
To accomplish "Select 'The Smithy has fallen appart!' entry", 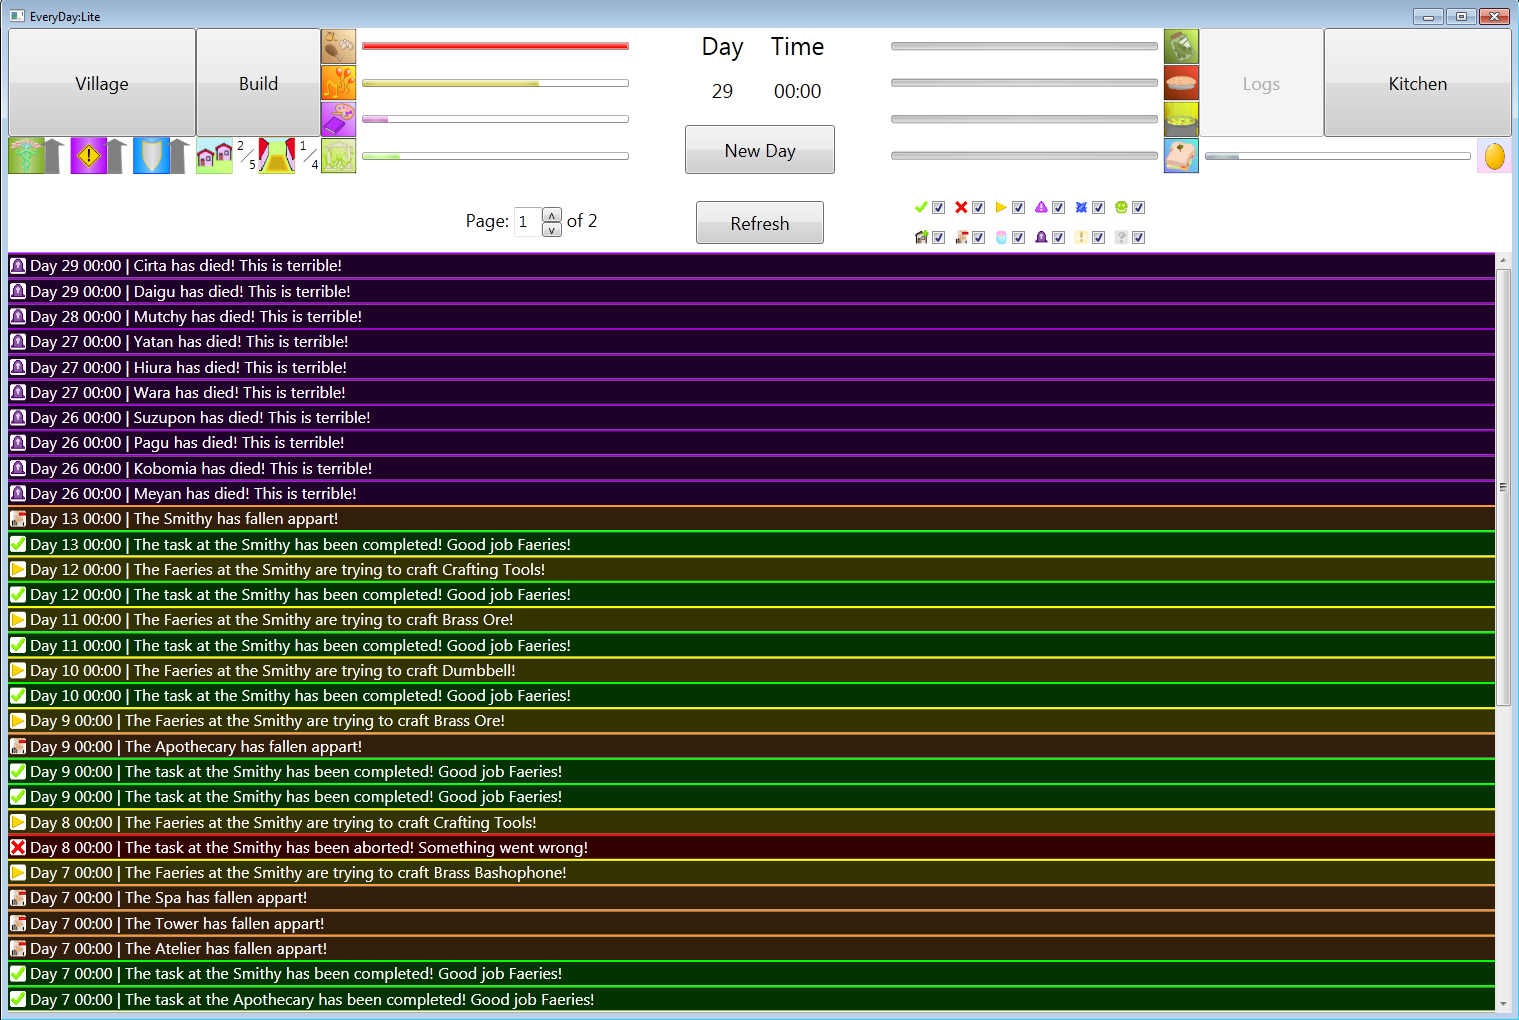I will 752,519.
